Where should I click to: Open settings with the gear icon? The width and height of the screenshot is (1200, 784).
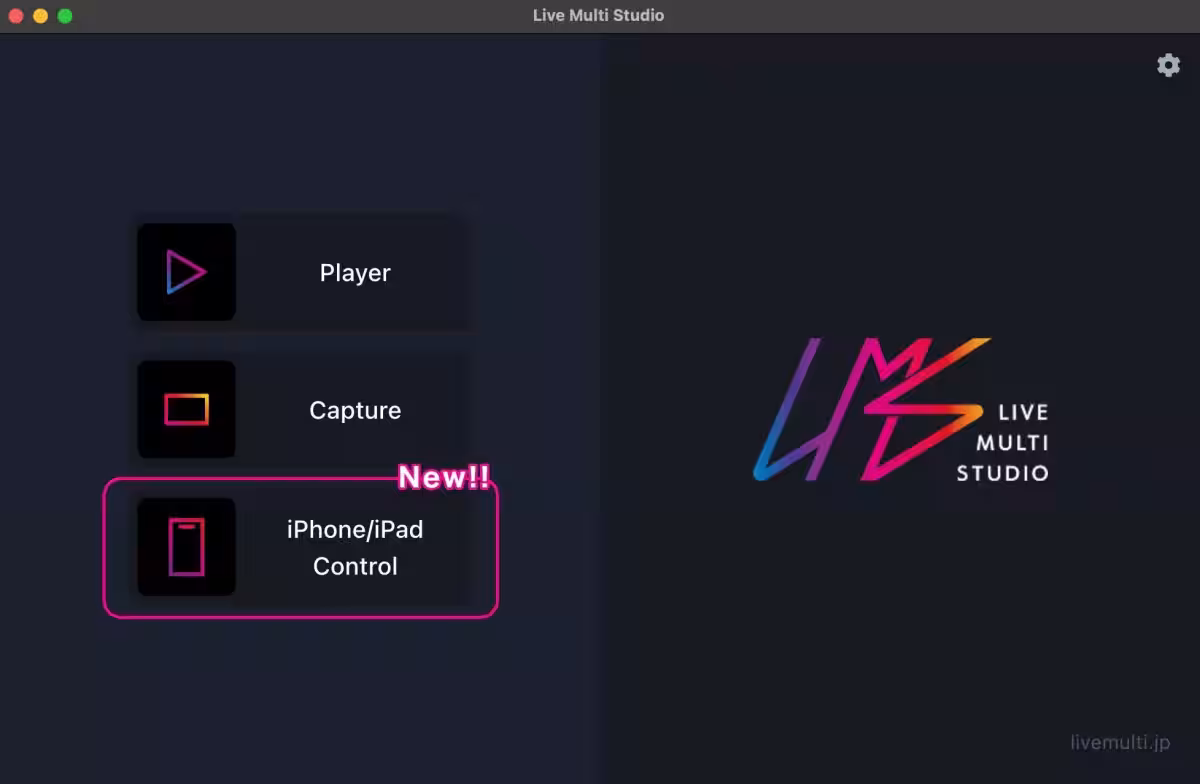(x=1168, y=65)
